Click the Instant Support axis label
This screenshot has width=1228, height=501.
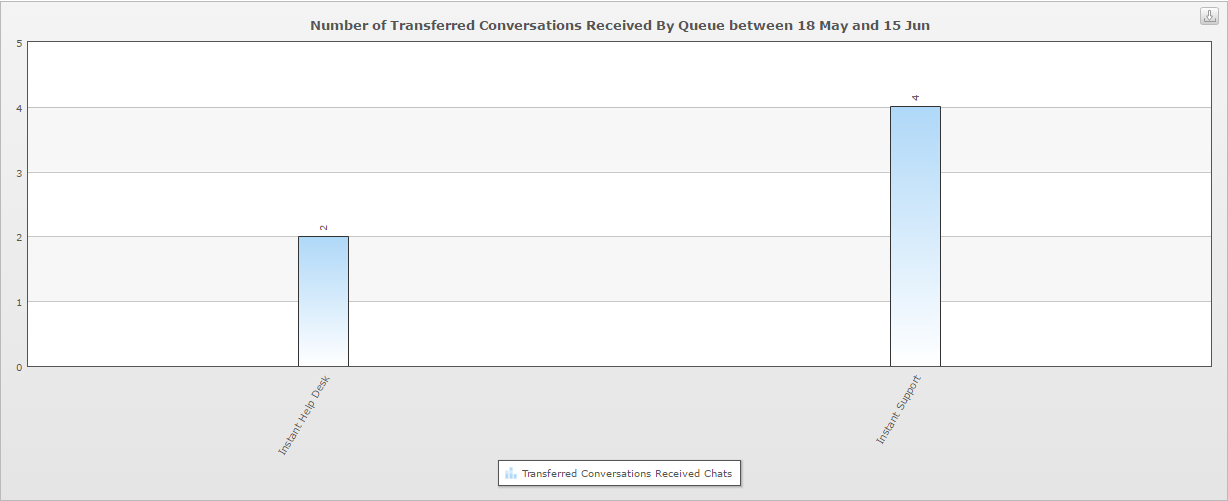pyautogui.click(x=898, y=410)
